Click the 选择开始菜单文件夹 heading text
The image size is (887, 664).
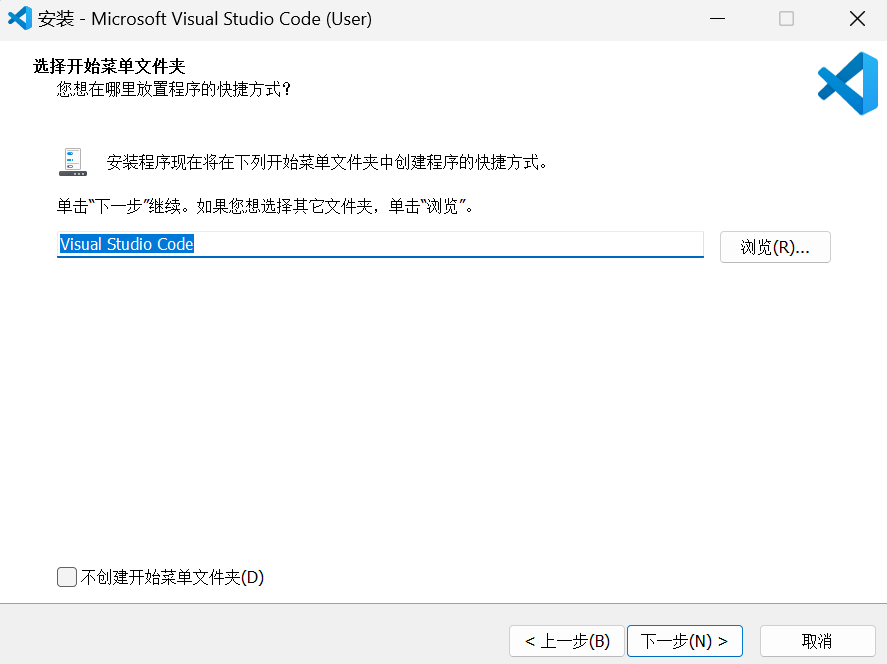(109, 66)
